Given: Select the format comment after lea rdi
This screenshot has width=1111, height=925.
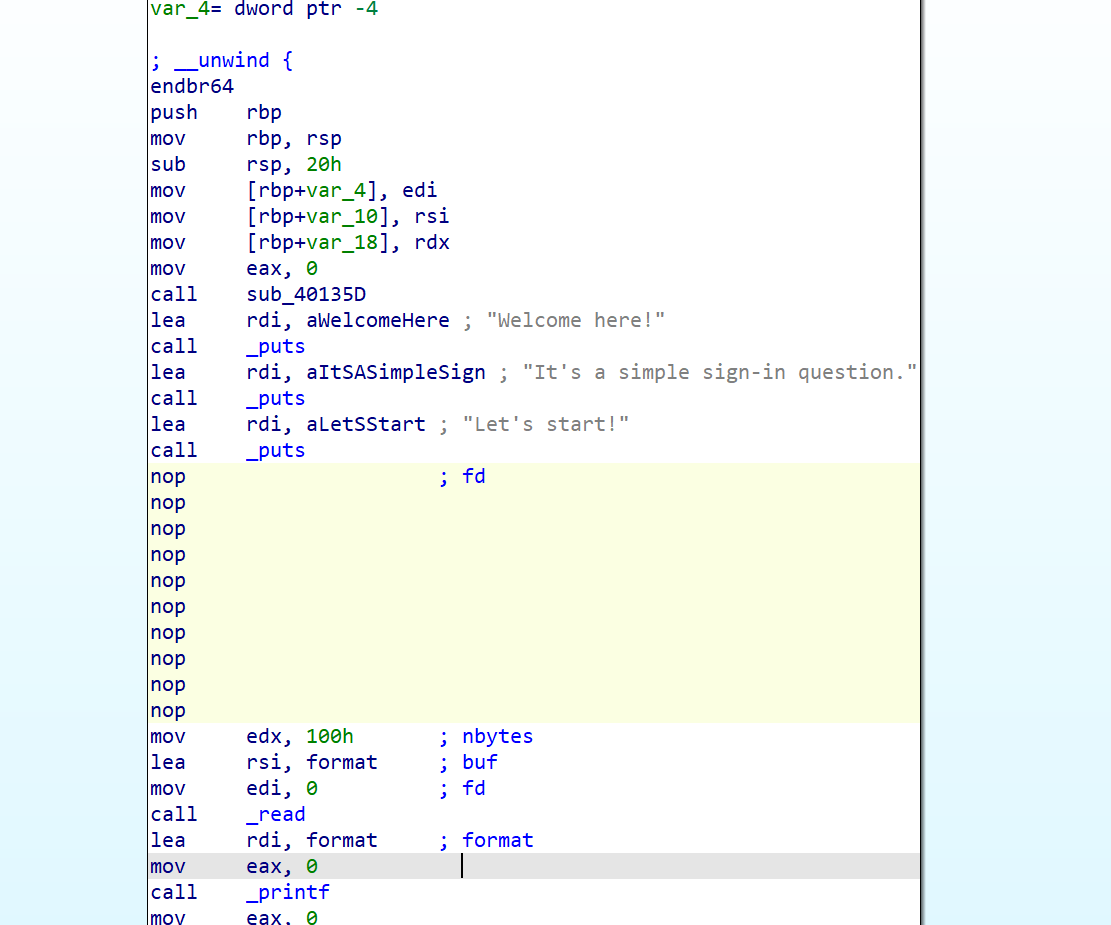Looking at the screenshot, I should (497, 841).
